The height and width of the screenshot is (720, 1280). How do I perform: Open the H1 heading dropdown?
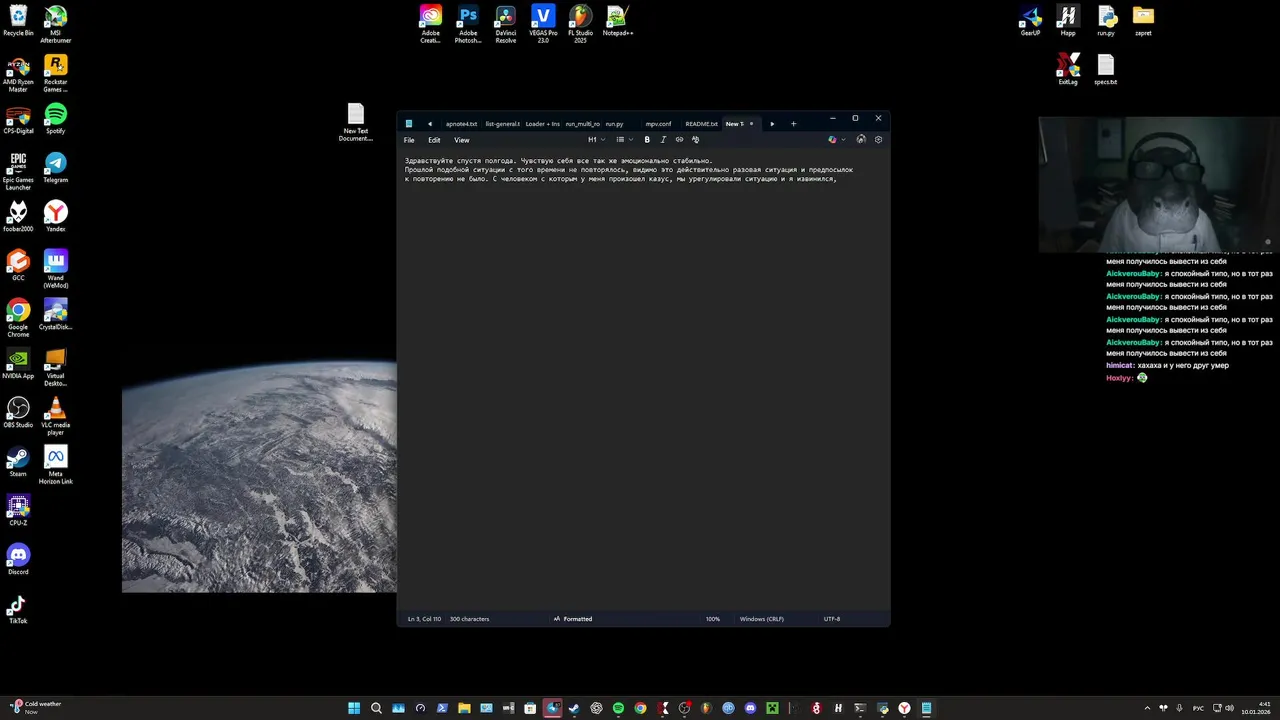596,140
